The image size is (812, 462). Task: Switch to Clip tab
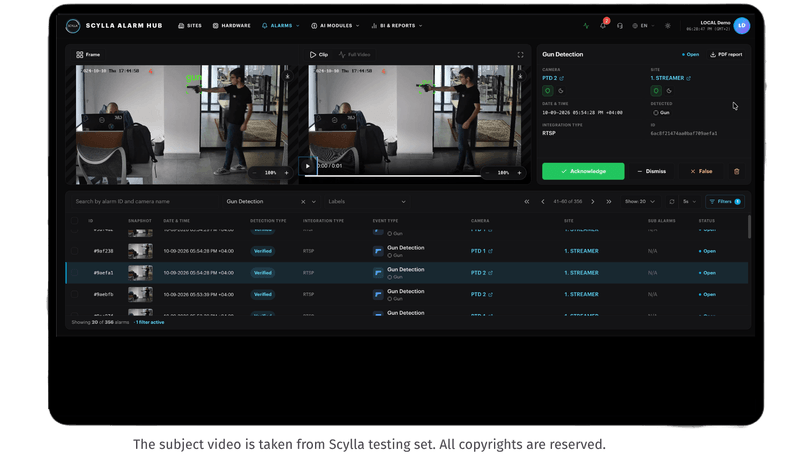(318, 54)
